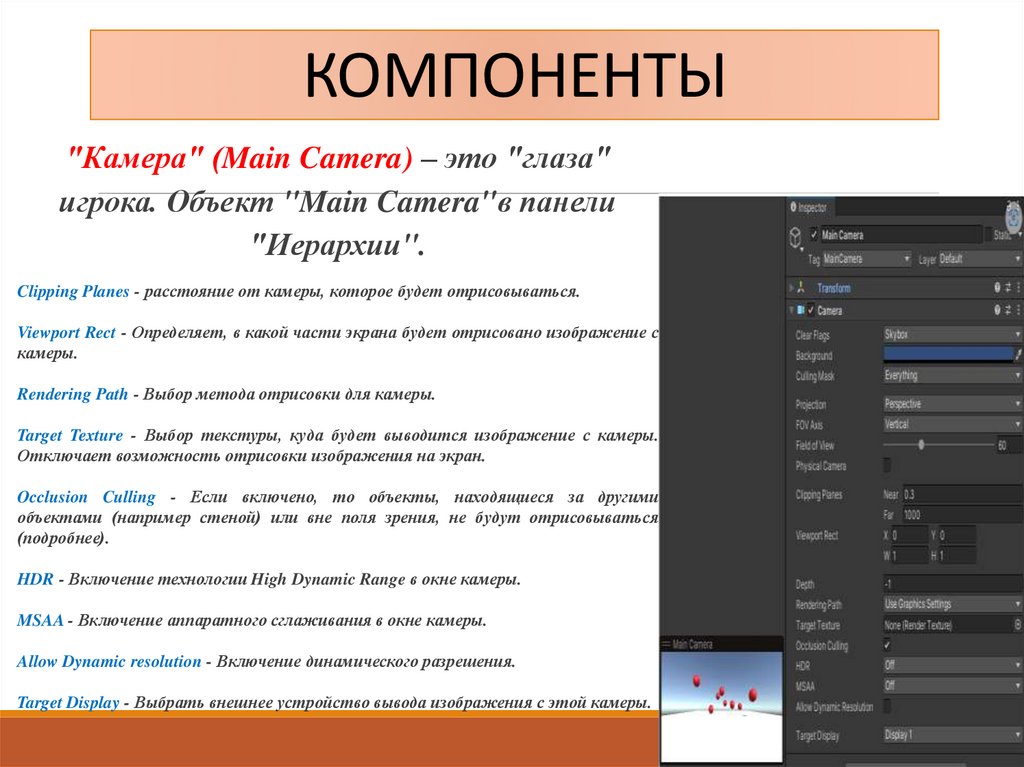1024x767 pixels.
Task: Open Camera component preset settings icon
Action: coord(1008,310)
